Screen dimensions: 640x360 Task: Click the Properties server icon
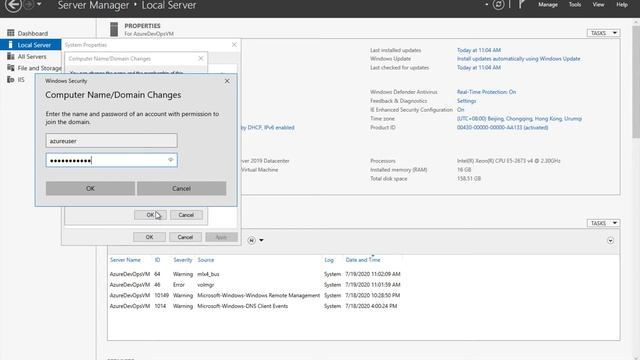pos(114,29)
